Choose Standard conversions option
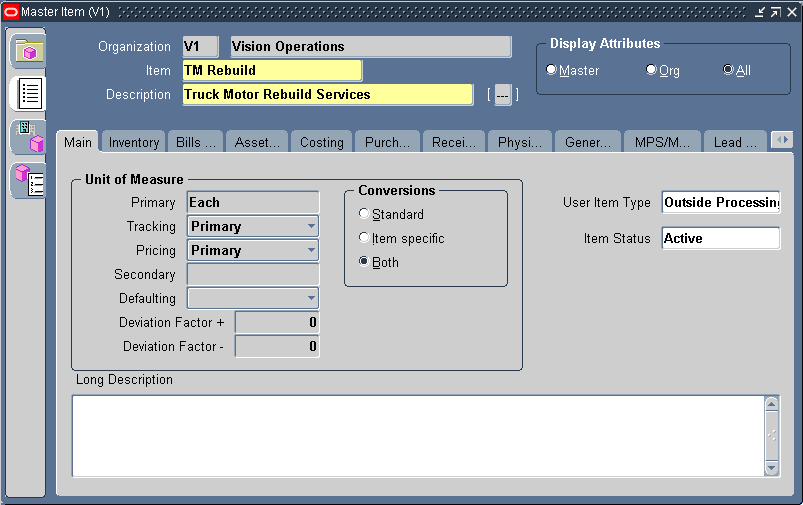Screen dimensions: 803x505 (x=364, y=214)
